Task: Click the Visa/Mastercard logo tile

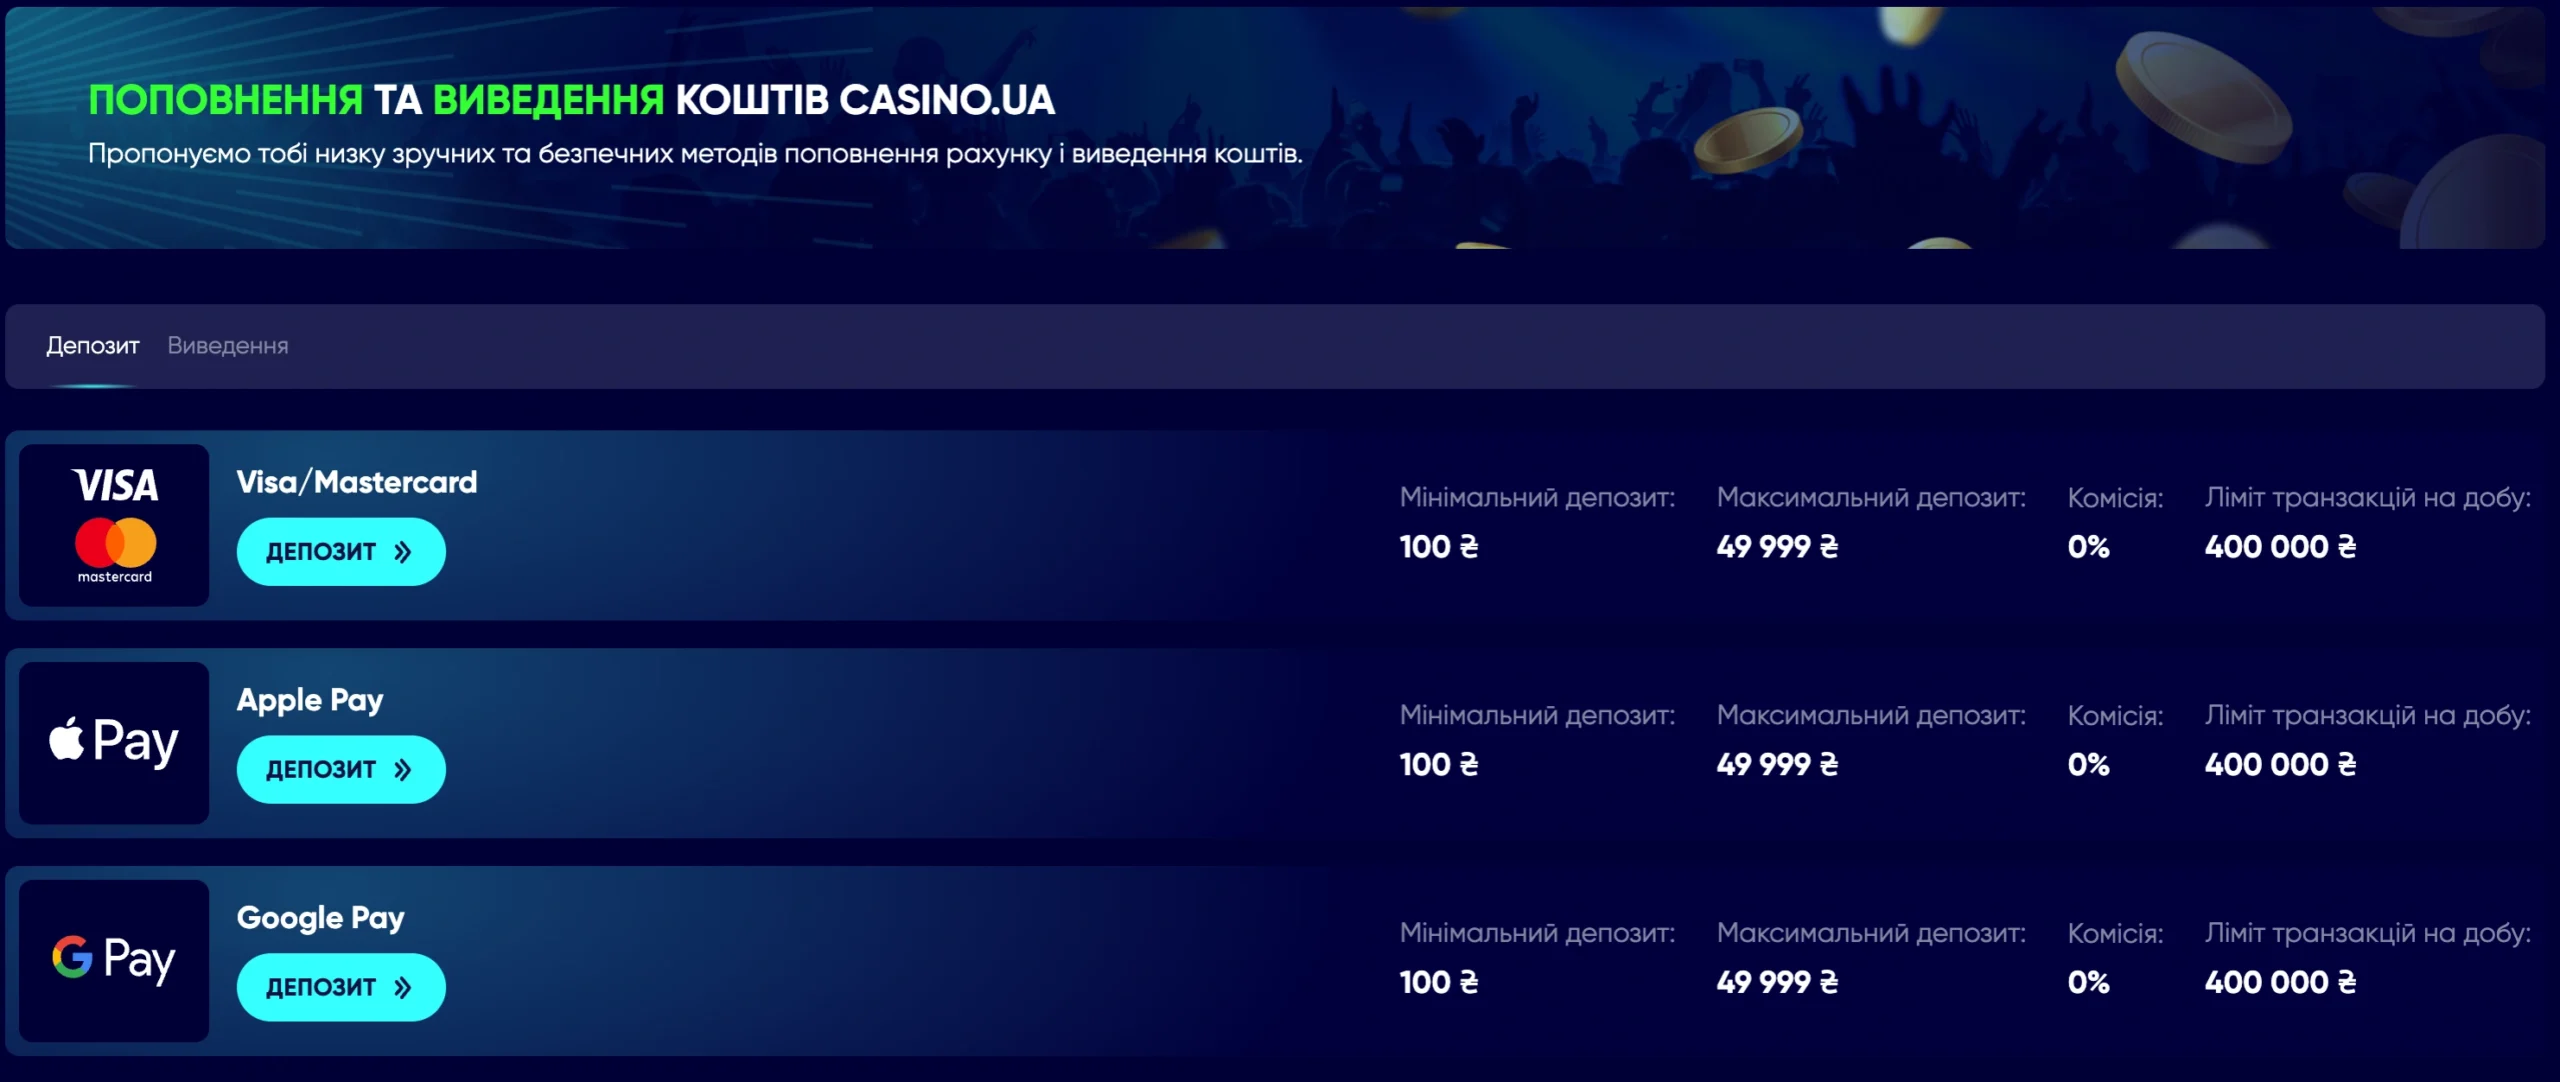Action: tap(114, 525)
